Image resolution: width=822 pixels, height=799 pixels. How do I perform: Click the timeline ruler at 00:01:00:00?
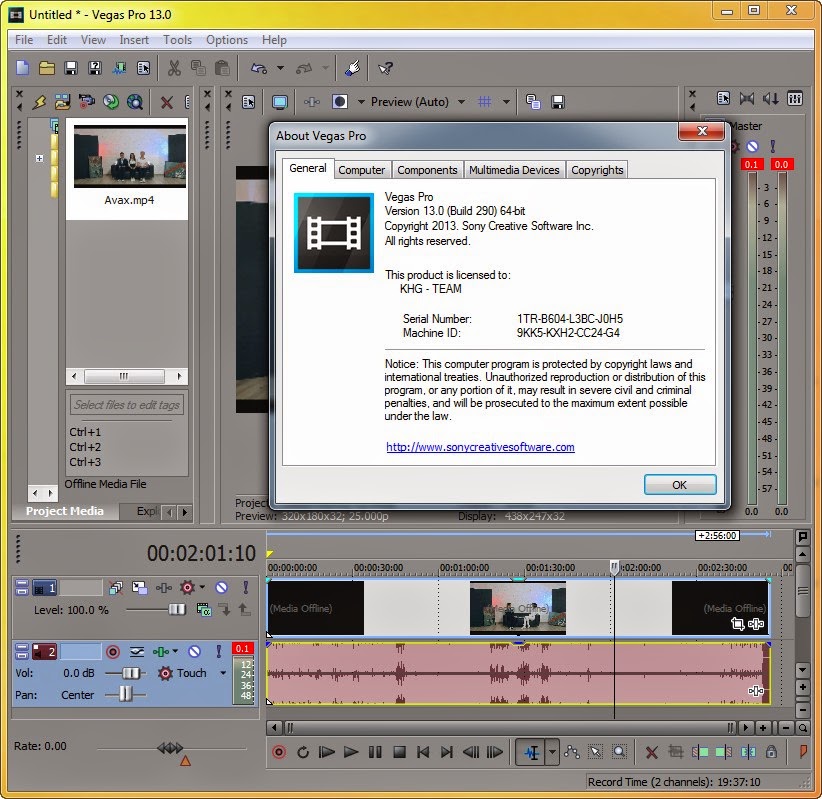[464, 568]
